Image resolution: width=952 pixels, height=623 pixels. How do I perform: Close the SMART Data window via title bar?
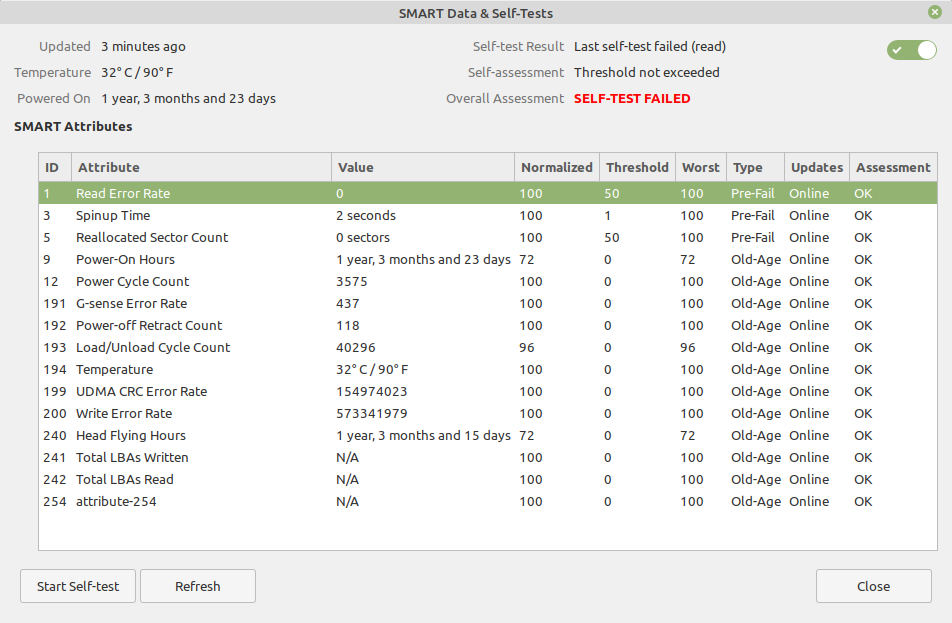(x=935, y=12)
